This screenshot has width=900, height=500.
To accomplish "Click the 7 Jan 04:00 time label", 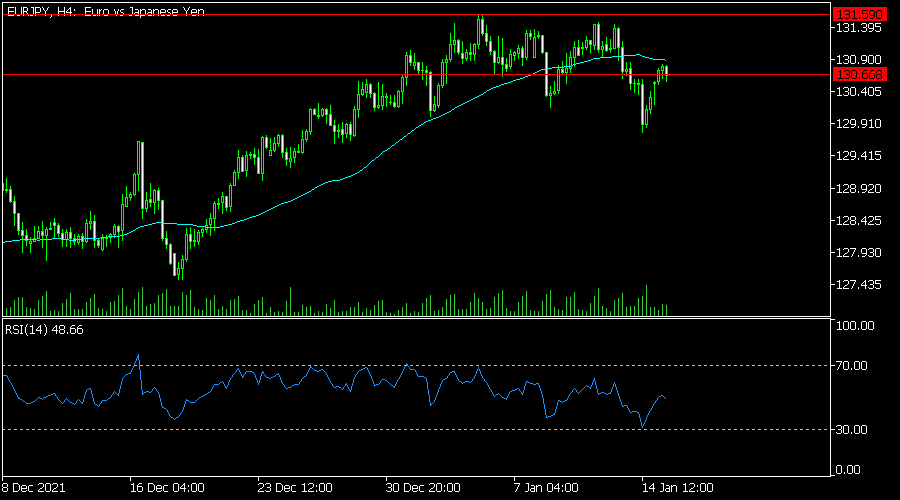I will (546, 488).
